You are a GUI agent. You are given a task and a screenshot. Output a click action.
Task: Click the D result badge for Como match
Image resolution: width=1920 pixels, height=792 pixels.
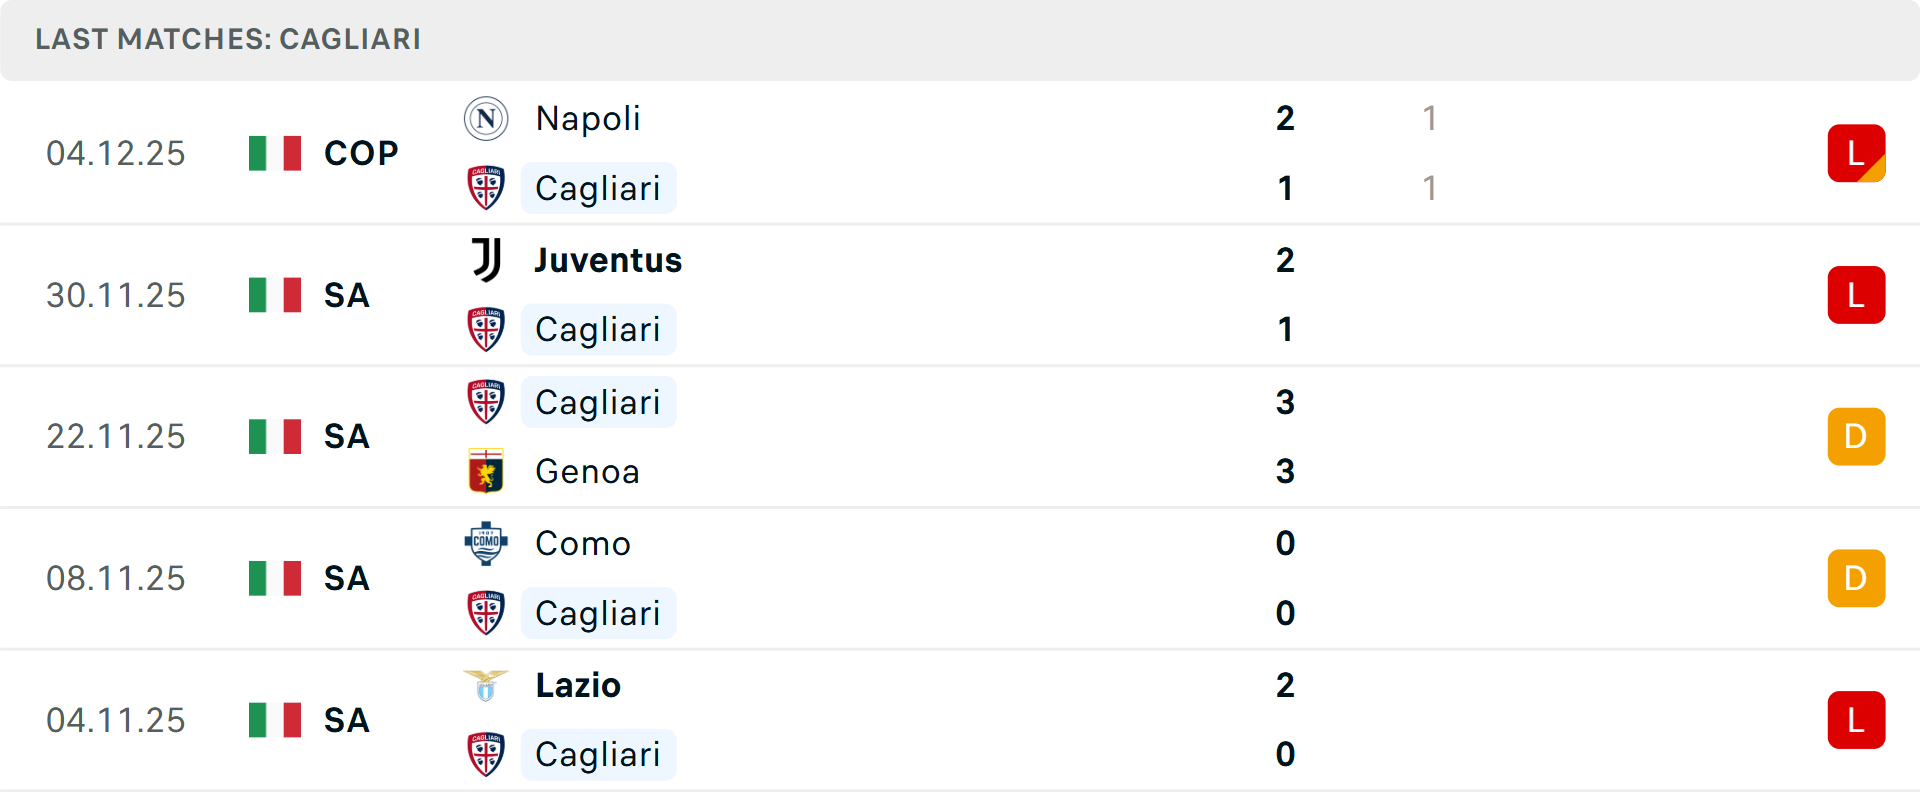(x=1856, y=578)
